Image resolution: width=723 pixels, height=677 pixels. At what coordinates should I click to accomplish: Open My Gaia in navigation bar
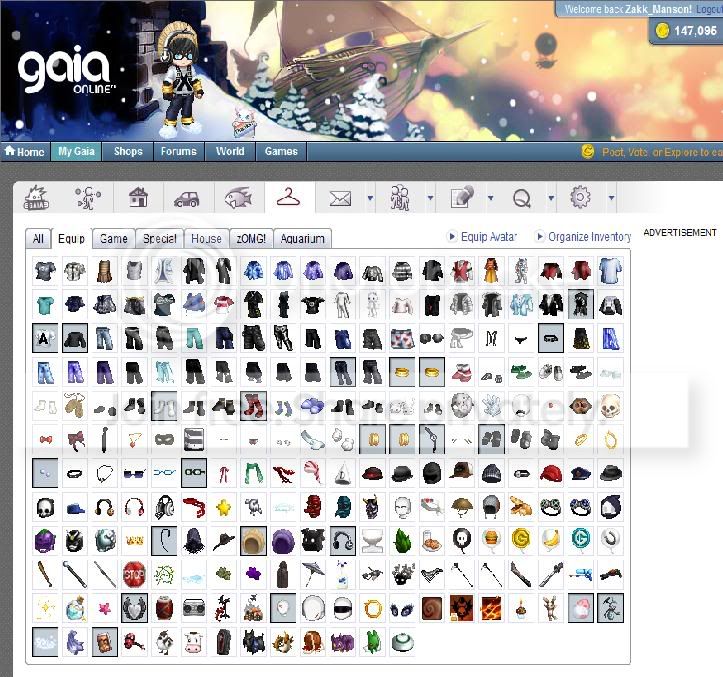pos(76,151)
